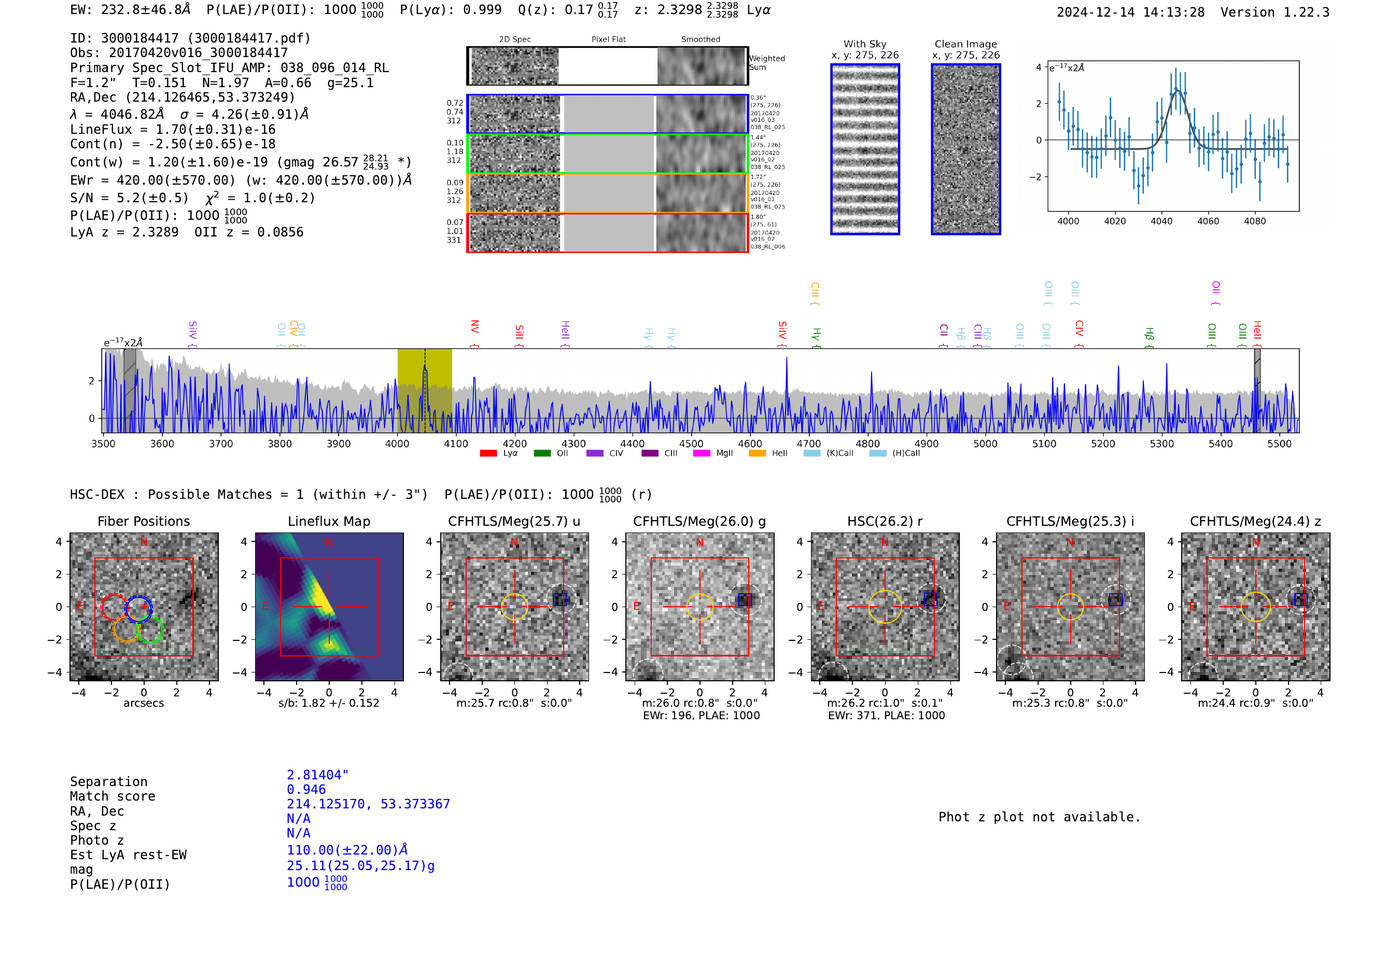Image resolution: width=1400 pixels, height=953 pixels.
Task: Open the HSC(26.2) r image
Action: tap(885, 607)
